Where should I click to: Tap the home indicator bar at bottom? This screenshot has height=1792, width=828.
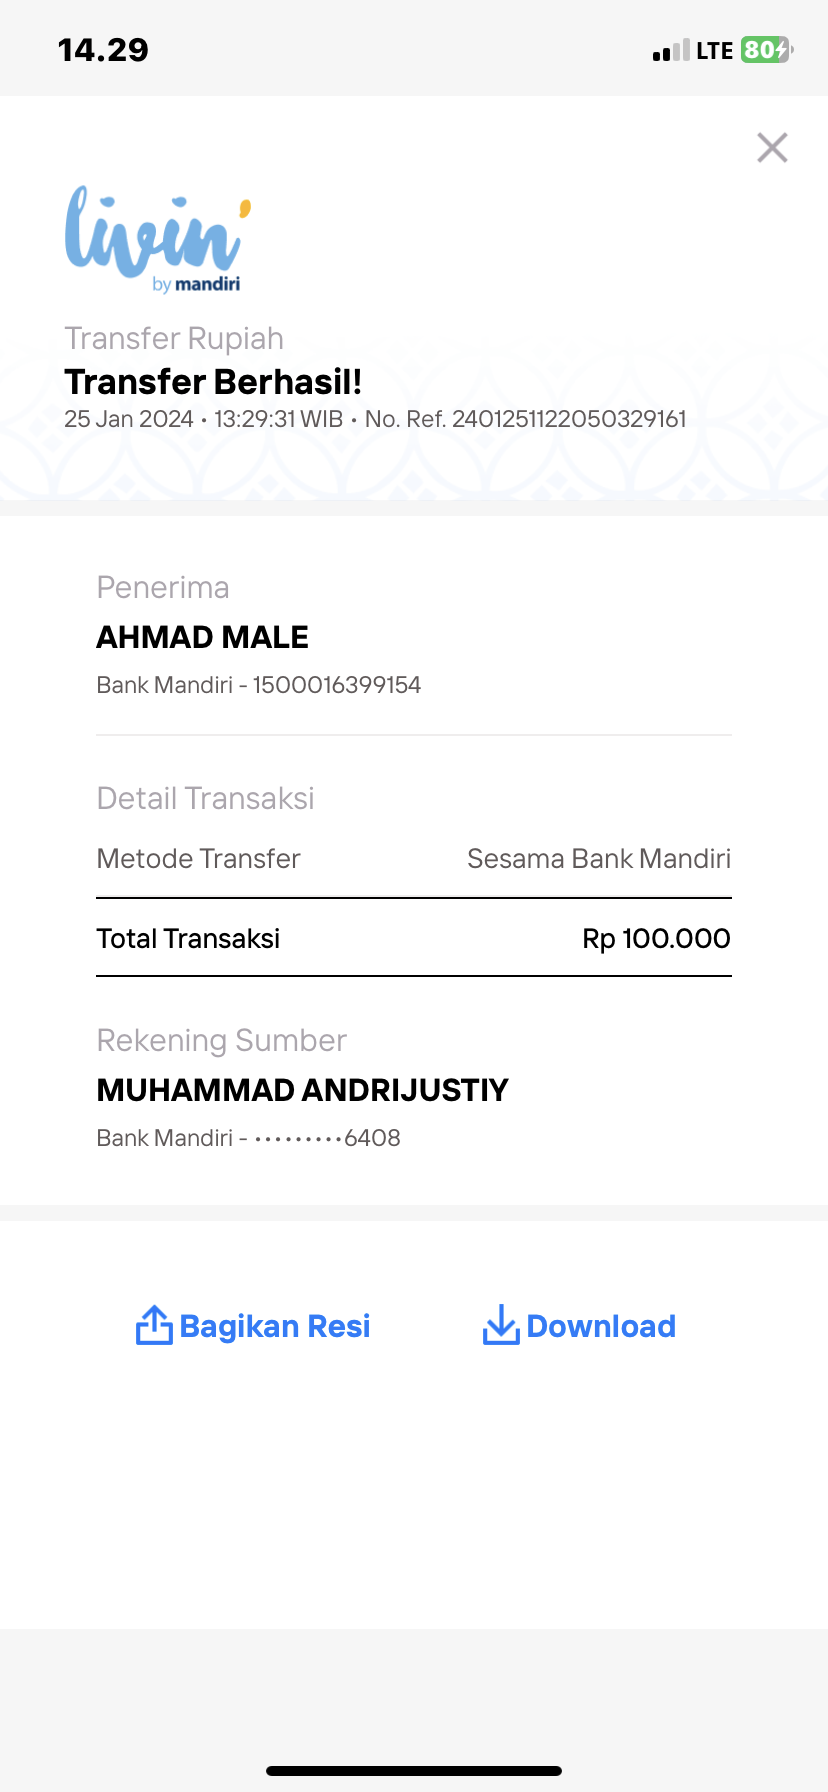[414, 1771]
